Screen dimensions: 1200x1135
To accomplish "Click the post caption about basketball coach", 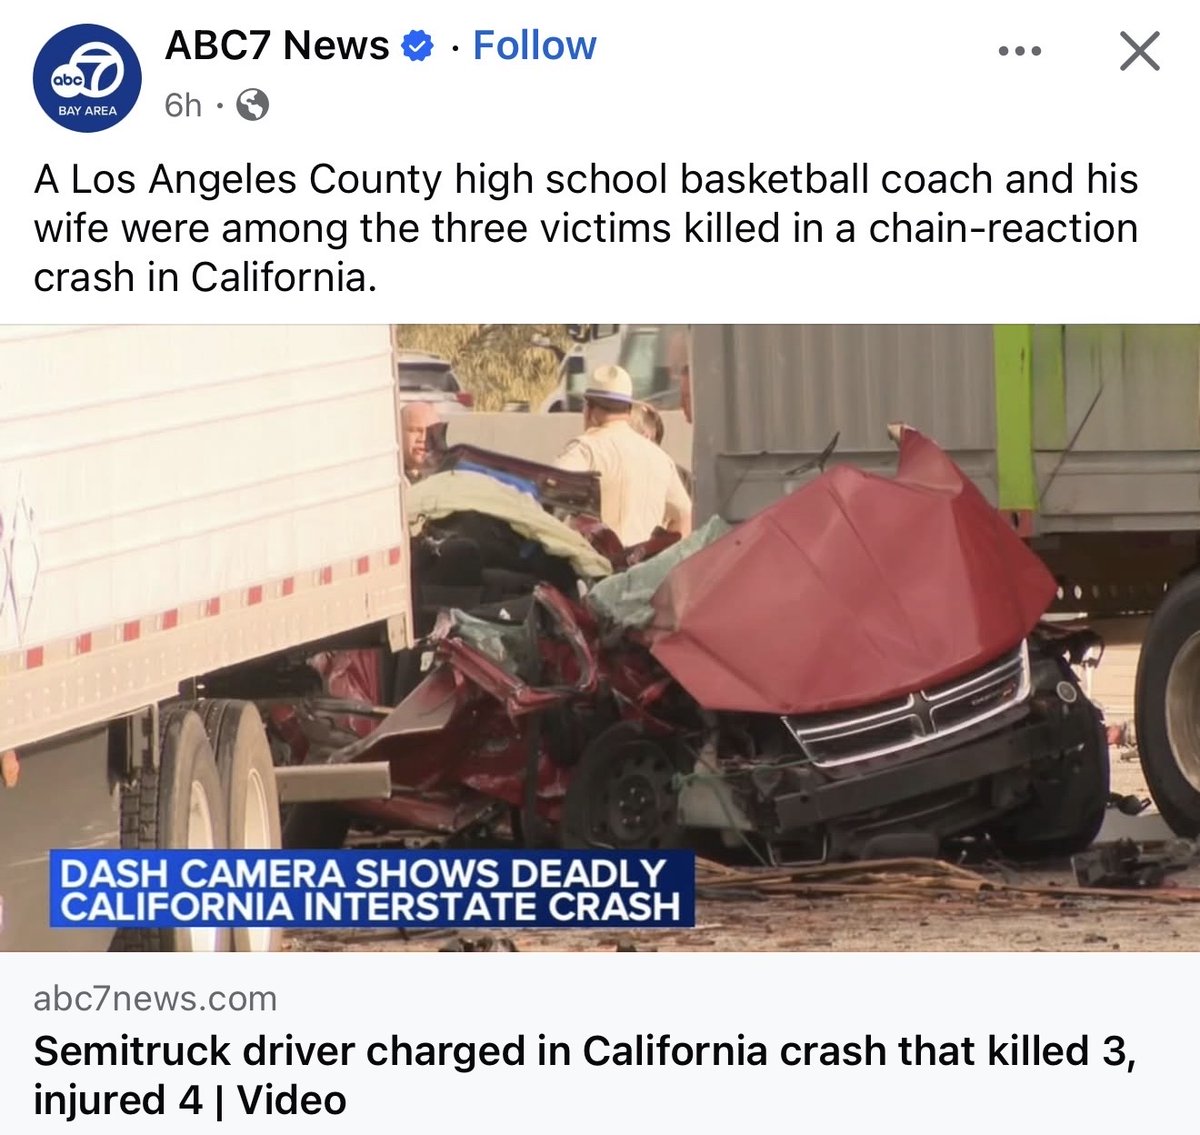I will [586, 228].
